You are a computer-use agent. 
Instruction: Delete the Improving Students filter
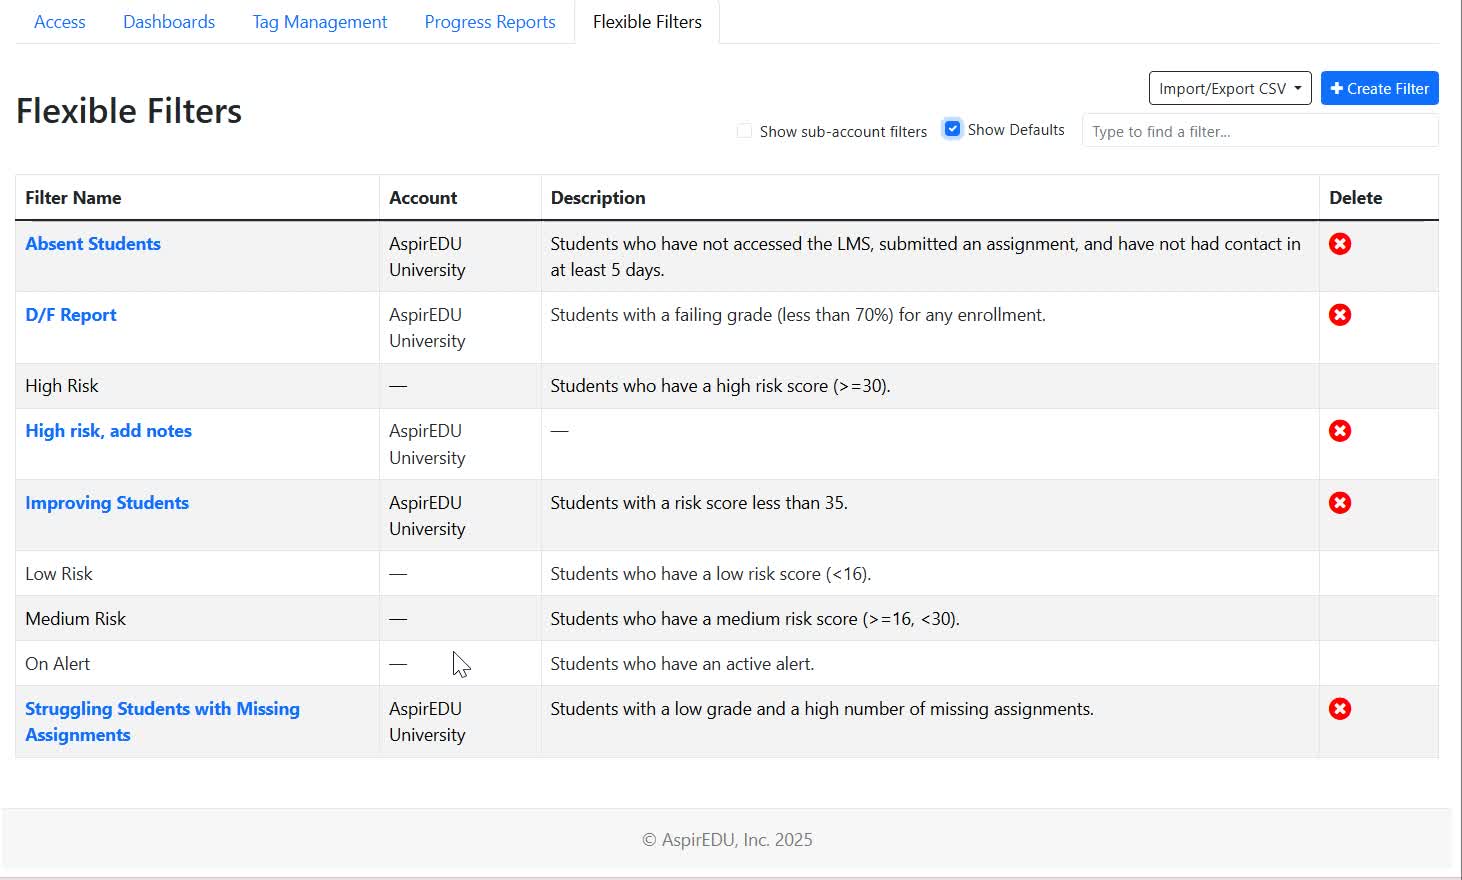pyautogui.click(x=1340, y=503)
